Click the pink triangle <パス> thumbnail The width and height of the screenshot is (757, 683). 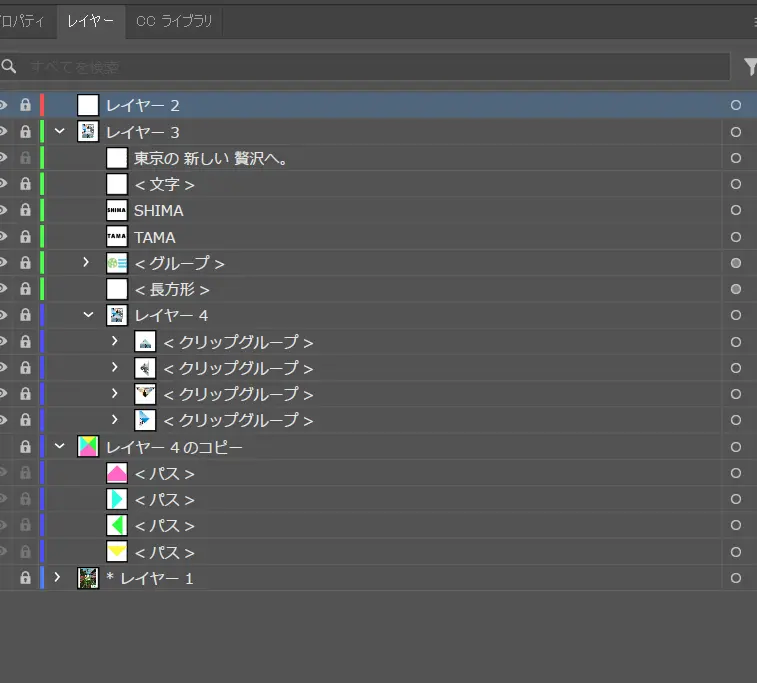117,473
